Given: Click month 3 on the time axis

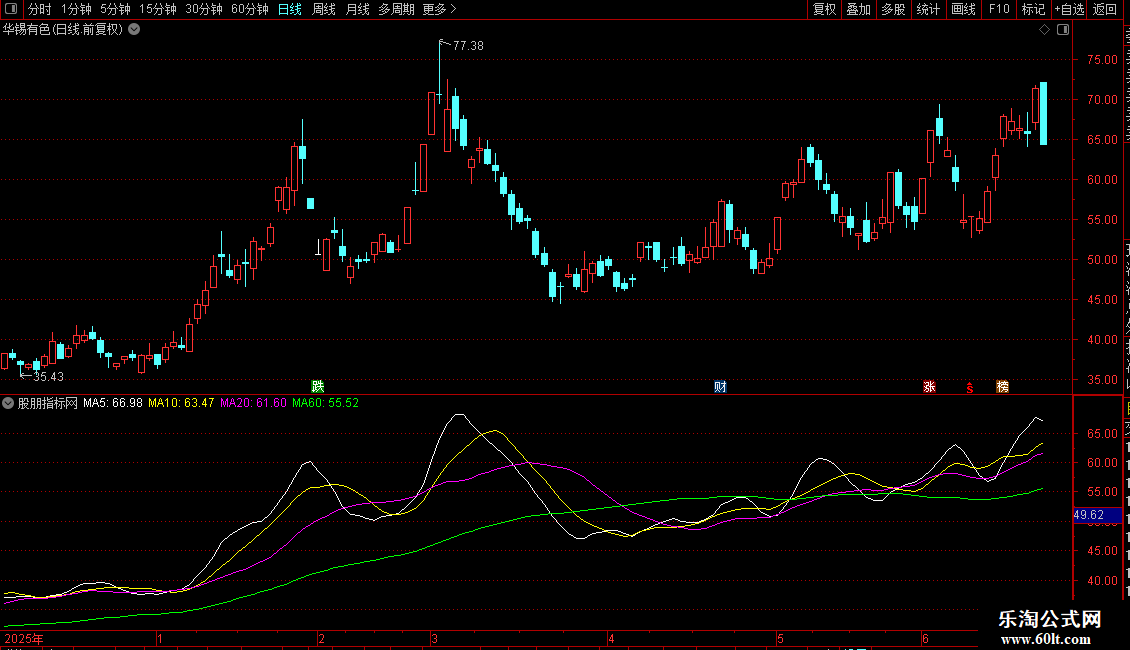Looking at the screenshot, I should click(x=435, y=638).
